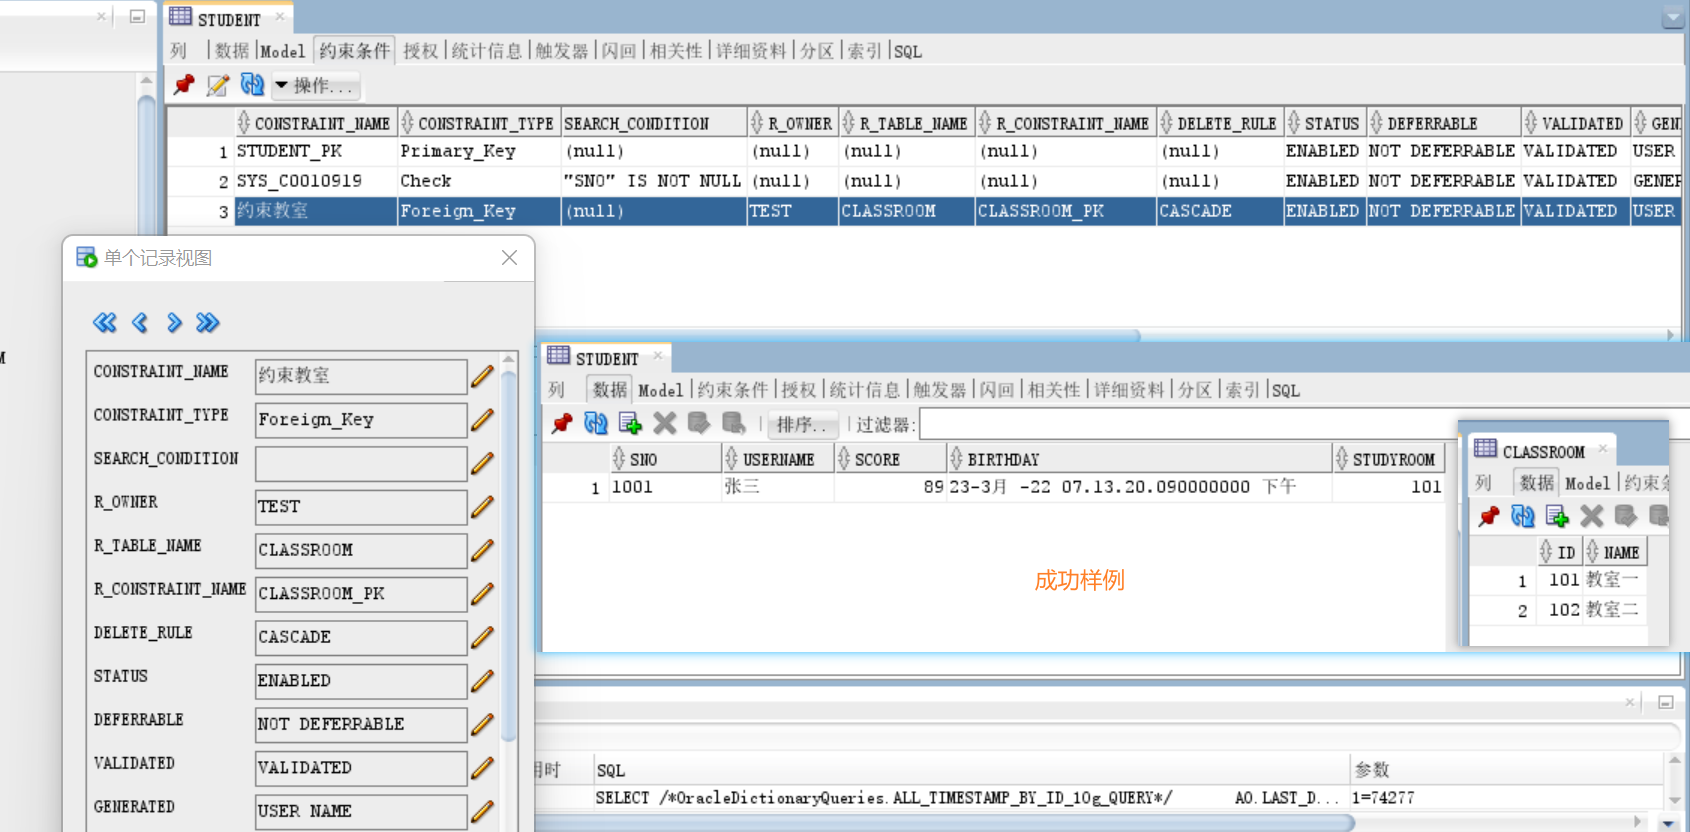Select STUDENT_PK constraint row
Image resolution: width=1690 pixels, height=832 pixels.
[x=923, y=151]
